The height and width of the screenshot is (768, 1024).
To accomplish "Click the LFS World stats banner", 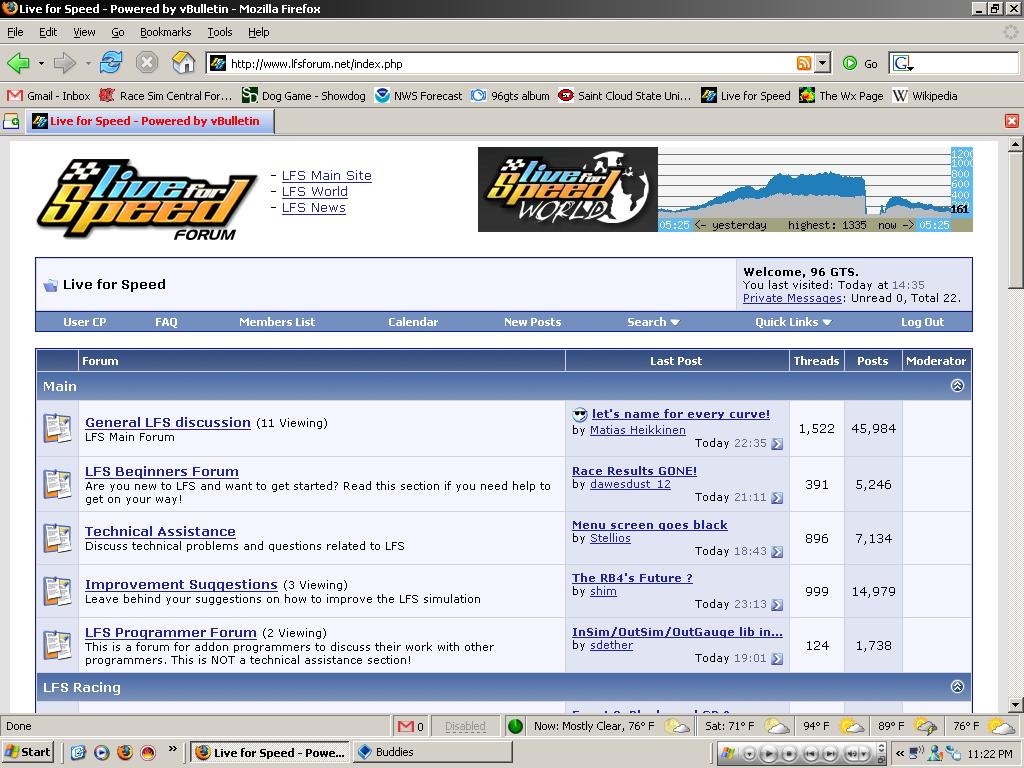I will point(725,189).
